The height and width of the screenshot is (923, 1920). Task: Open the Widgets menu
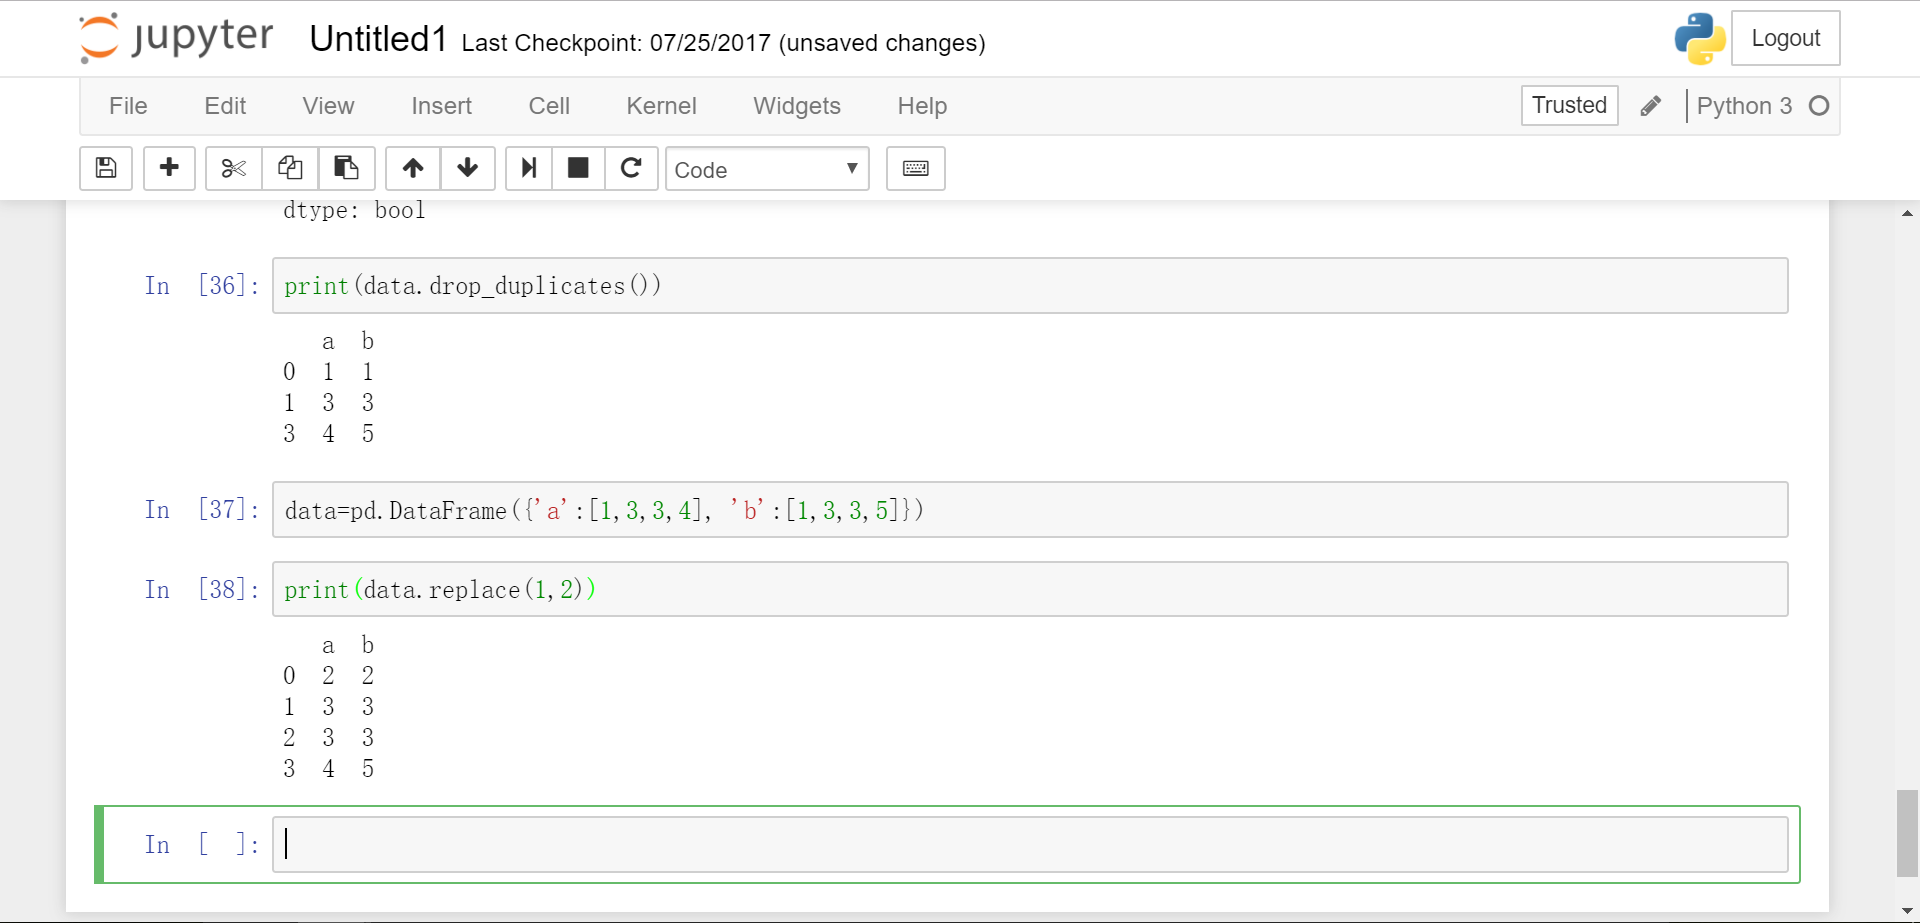pos(796,106)
